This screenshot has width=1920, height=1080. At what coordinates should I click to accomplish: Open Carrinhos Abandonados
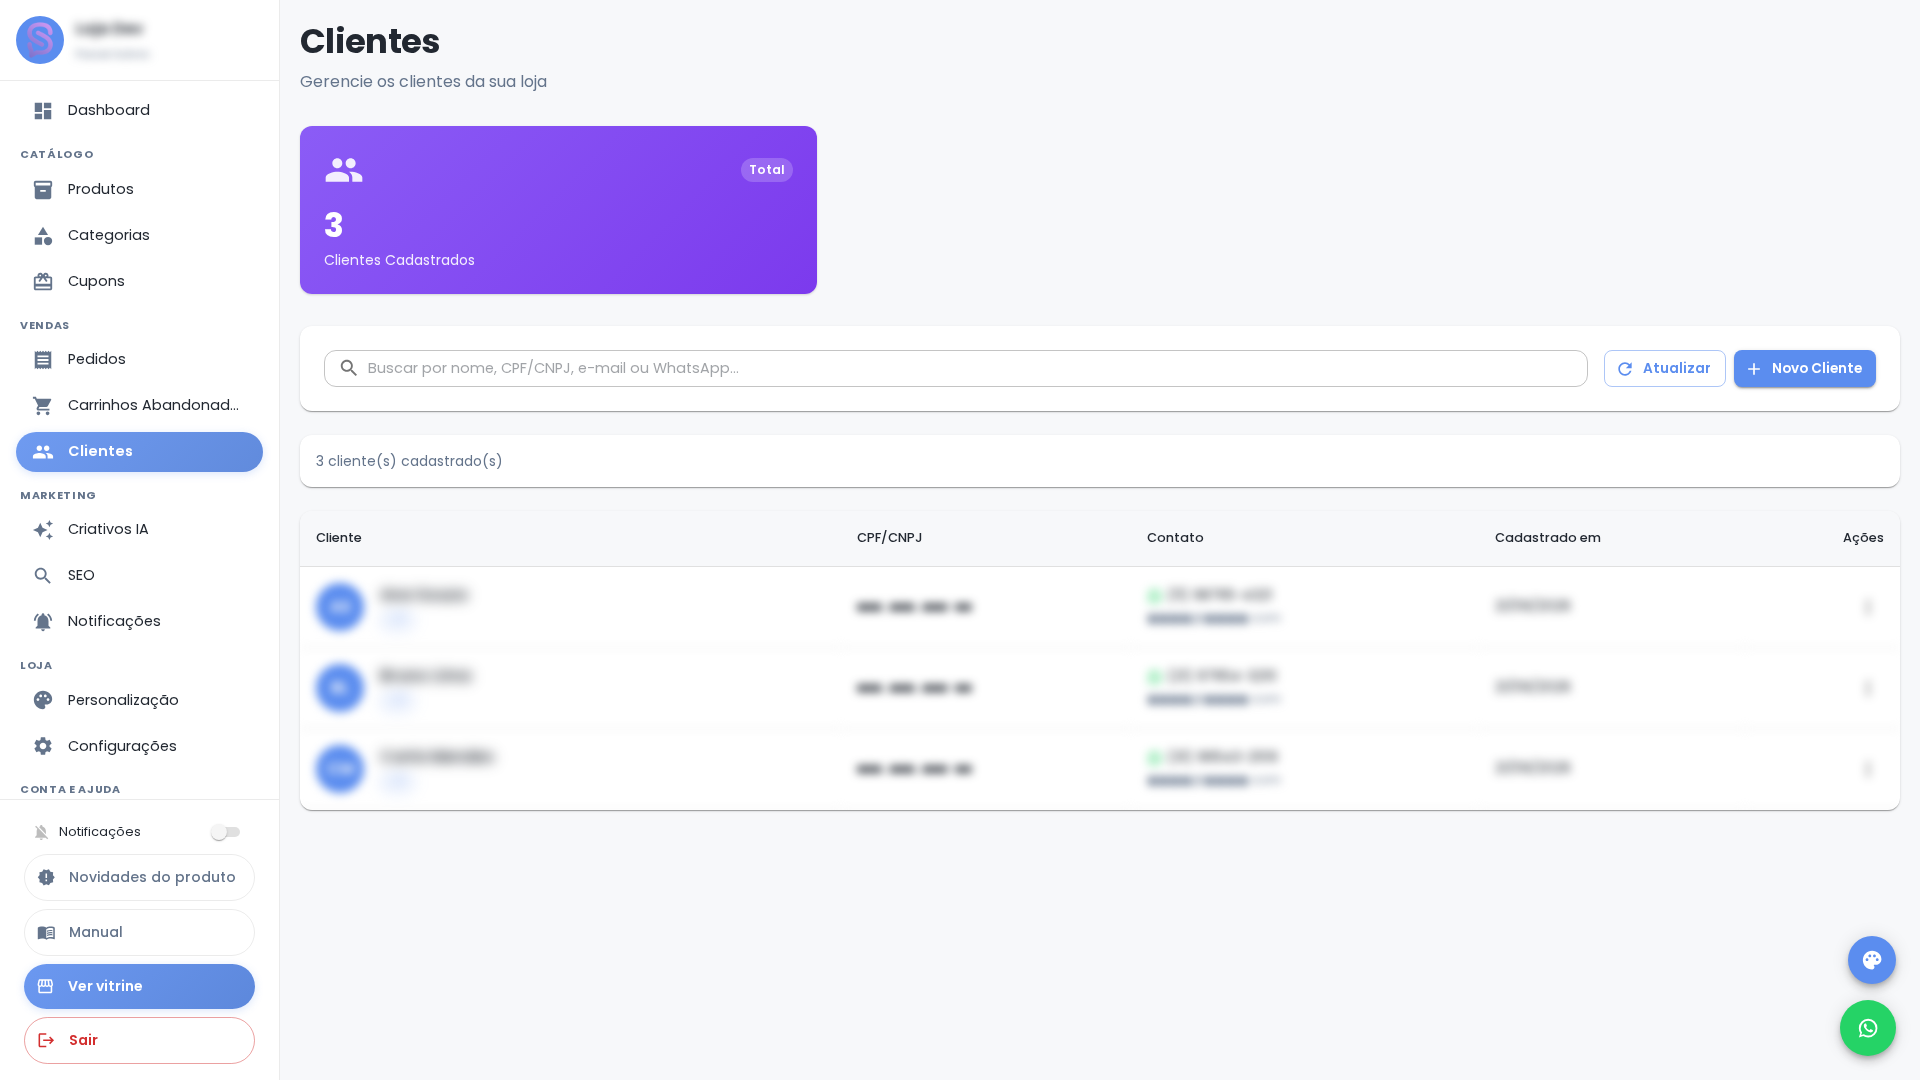coord(139,406)
